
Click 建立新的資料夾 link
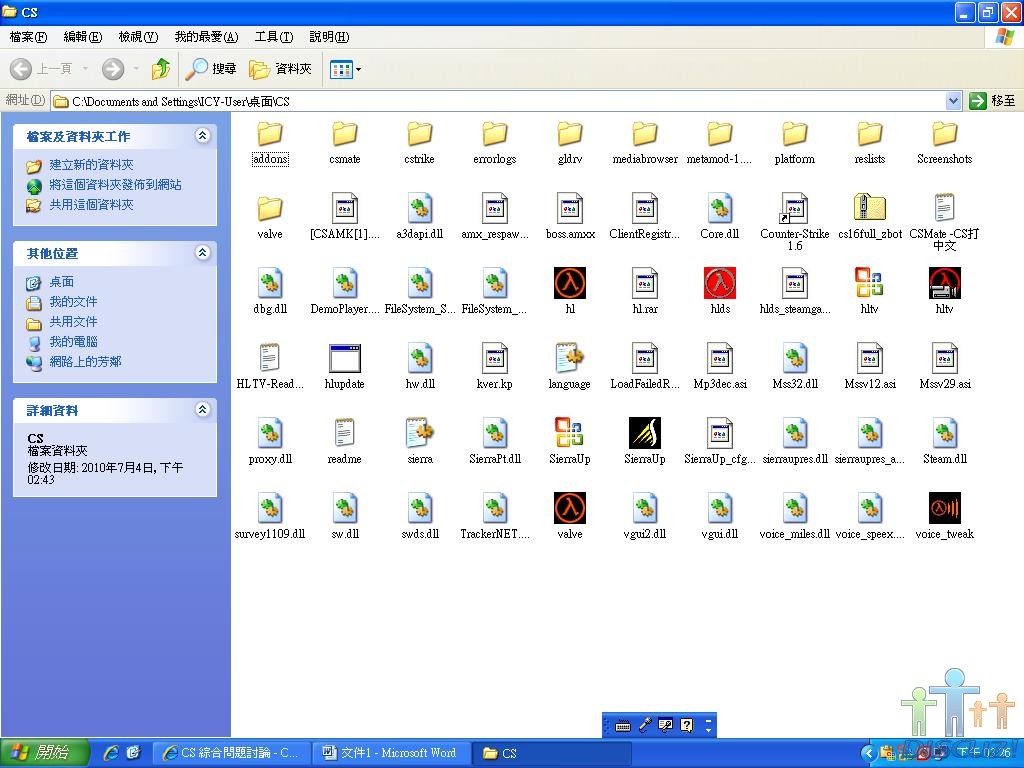click(91, 165)
